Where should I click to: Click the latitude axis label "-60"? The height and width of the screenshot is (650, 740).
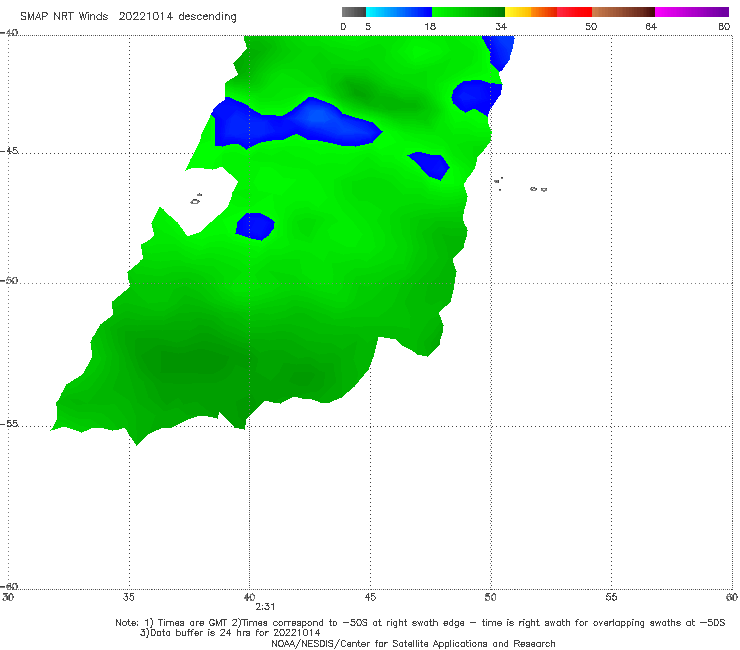pos(9,586)
